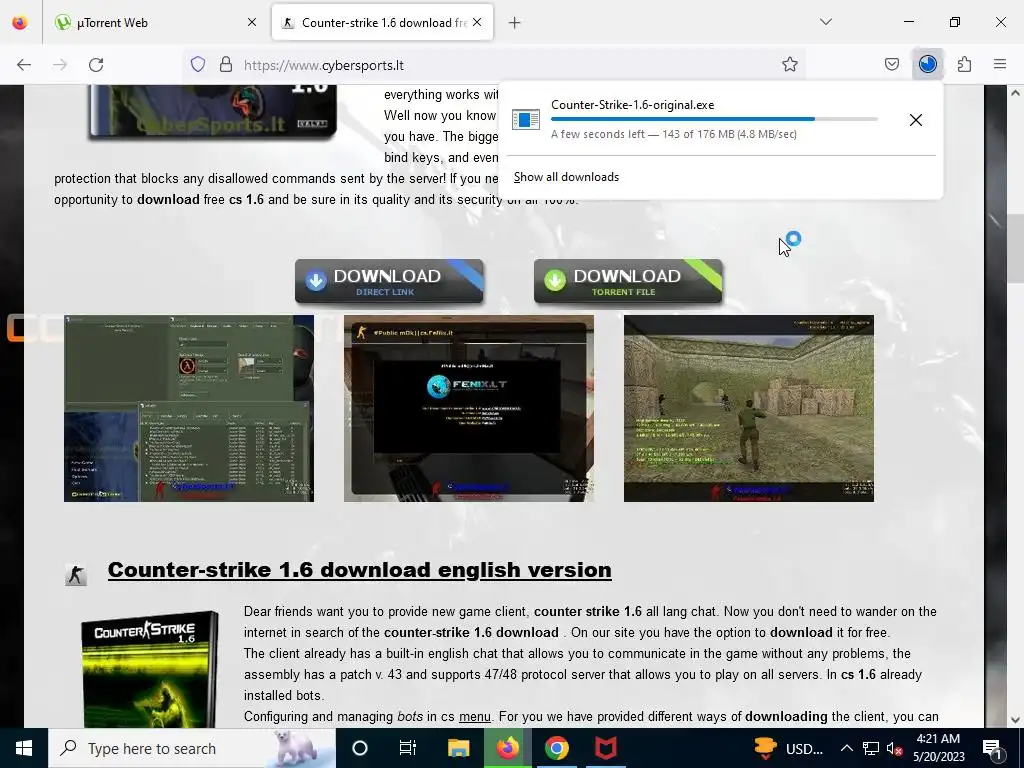The image size is (1024, 768).
Task: Click the CS soldier icon beside heading
Action: (x=76, y=575)
